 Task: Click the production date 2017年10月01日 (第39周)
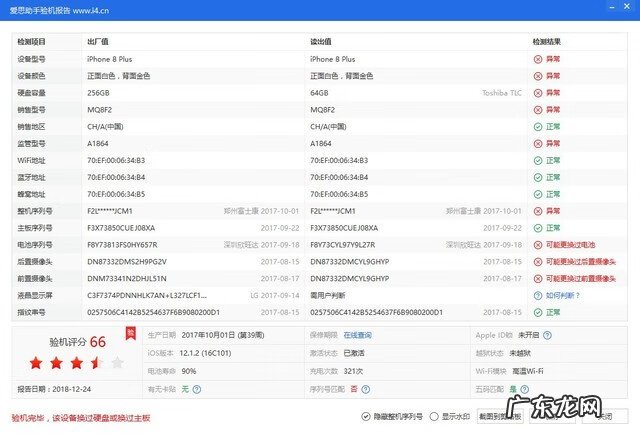coord(223,335)
